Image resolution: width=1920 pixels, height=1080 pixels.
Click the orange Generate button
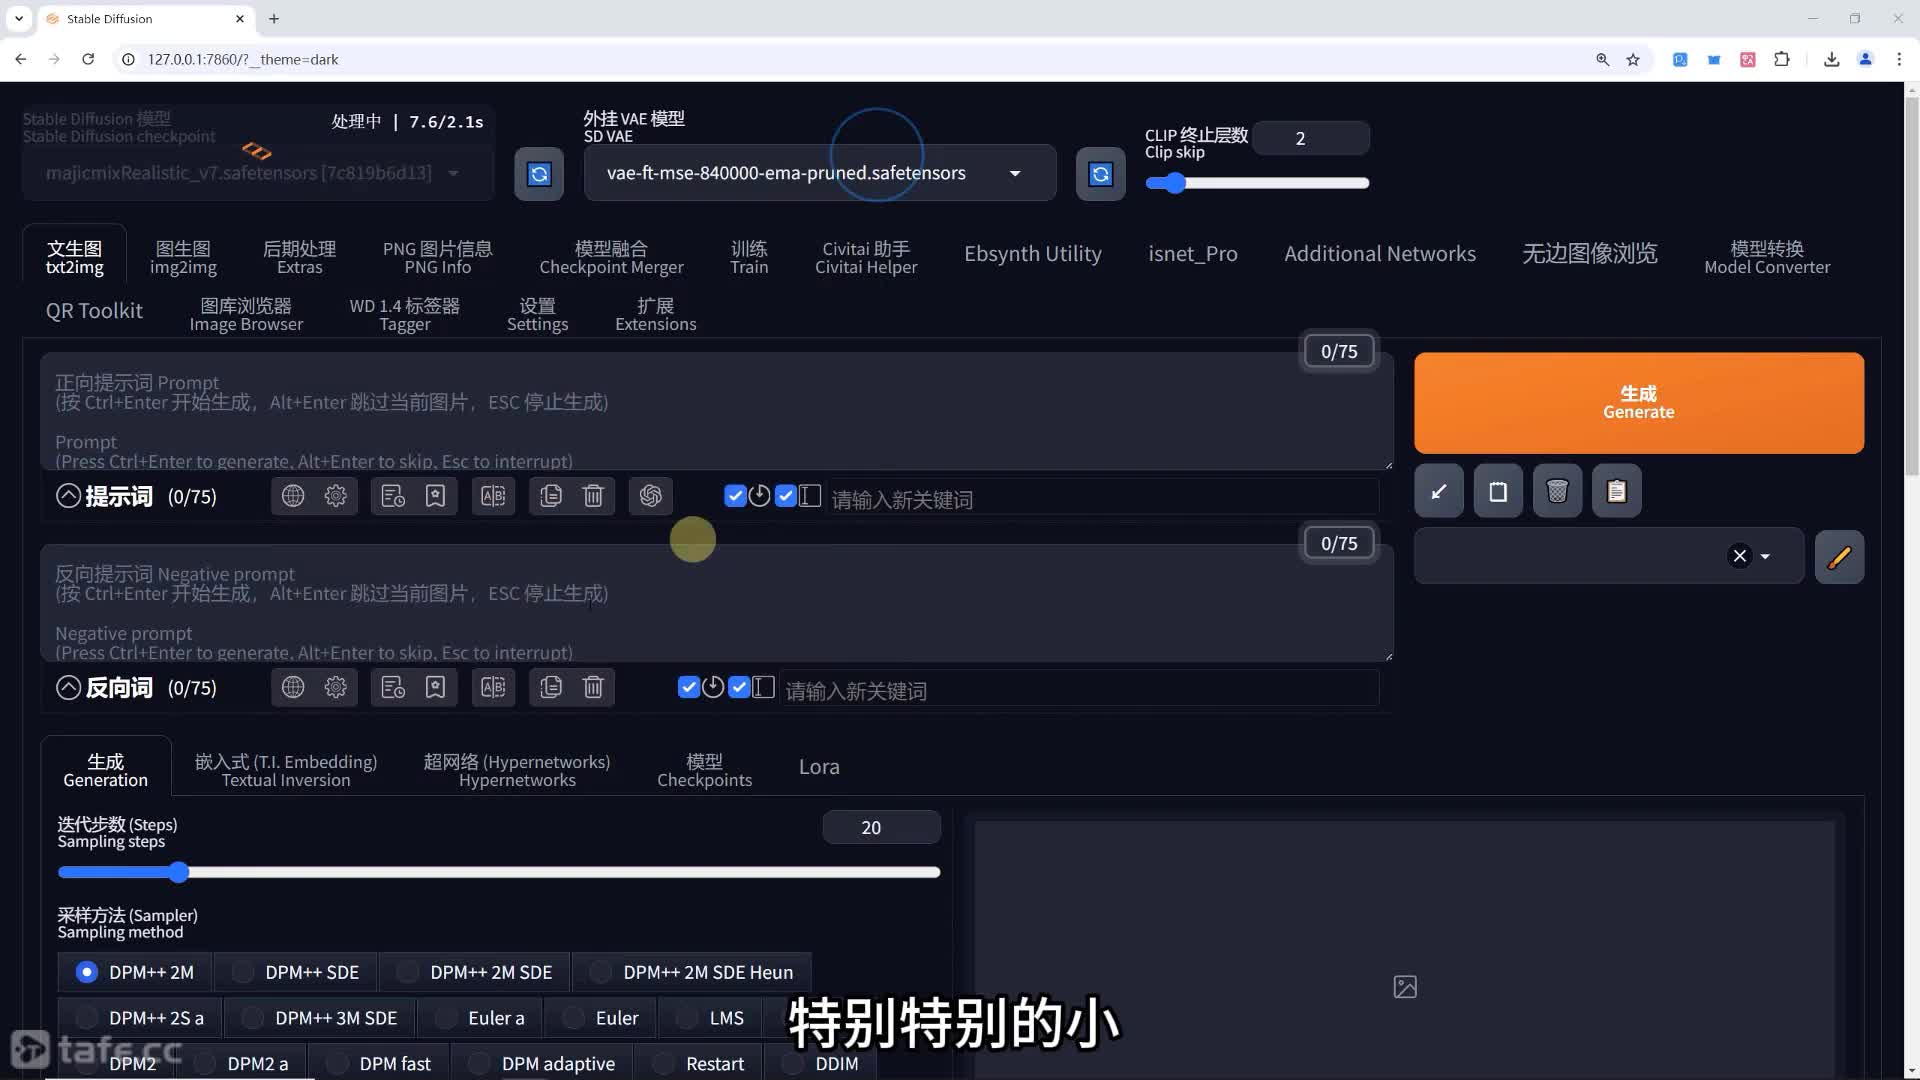1638,403
